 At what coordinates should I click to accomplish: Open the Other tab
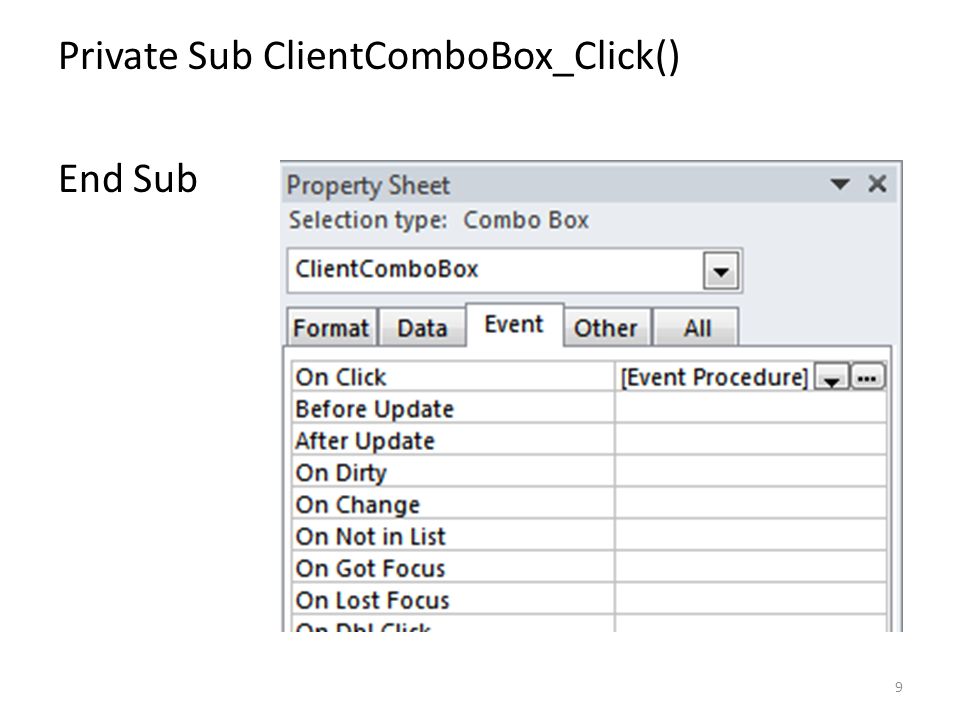tap(606, 328)
